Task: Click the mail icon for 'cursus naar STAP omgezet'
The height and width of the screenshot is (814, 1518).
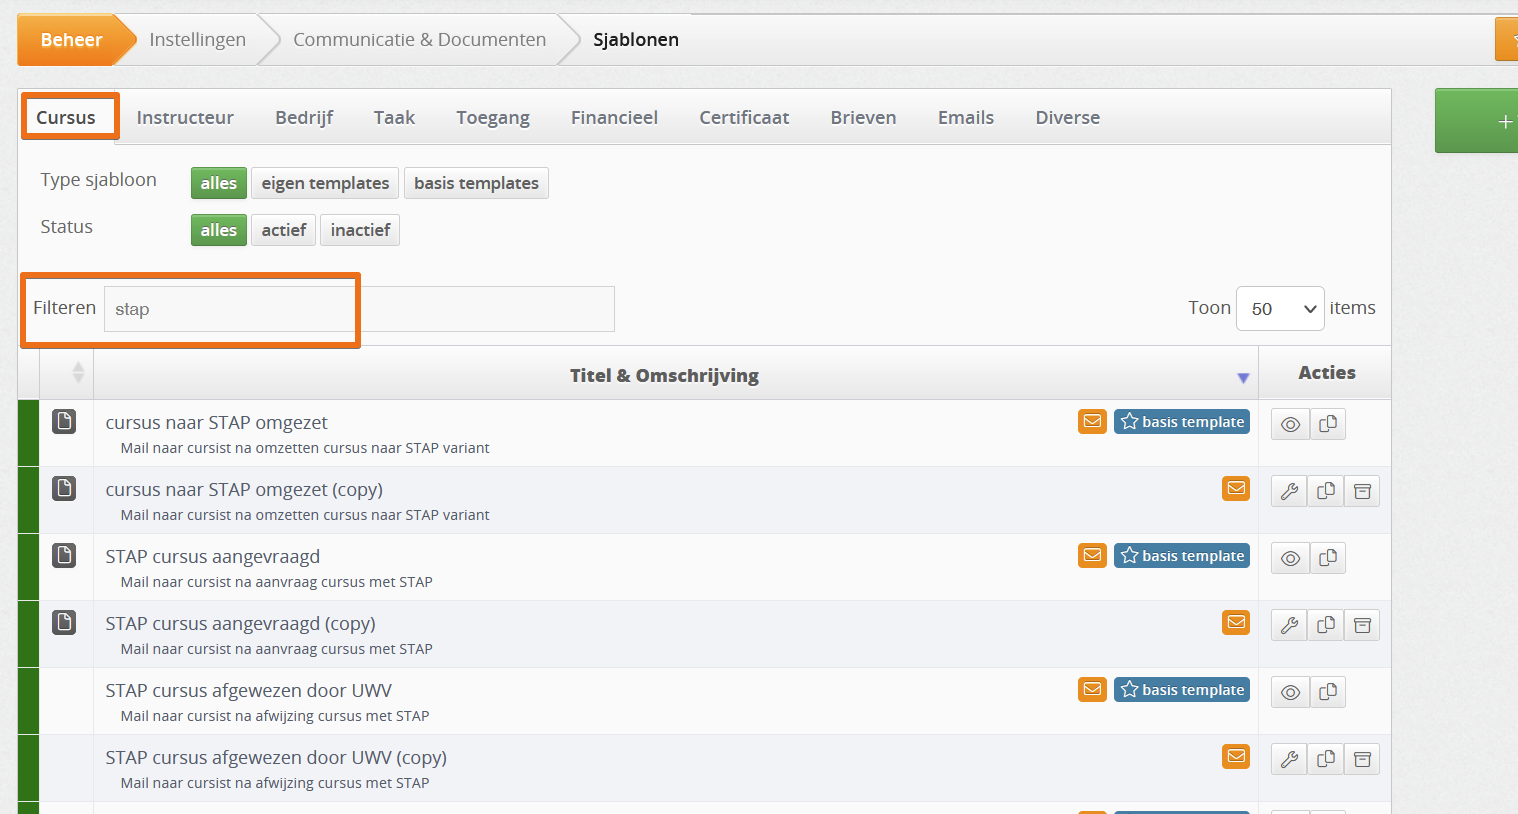Action: 1092,421
